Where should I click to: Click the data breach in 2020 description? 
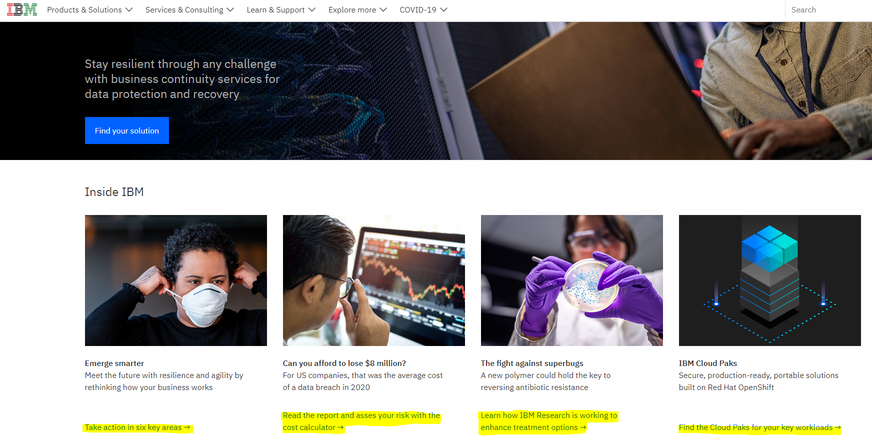pos(363,381)
